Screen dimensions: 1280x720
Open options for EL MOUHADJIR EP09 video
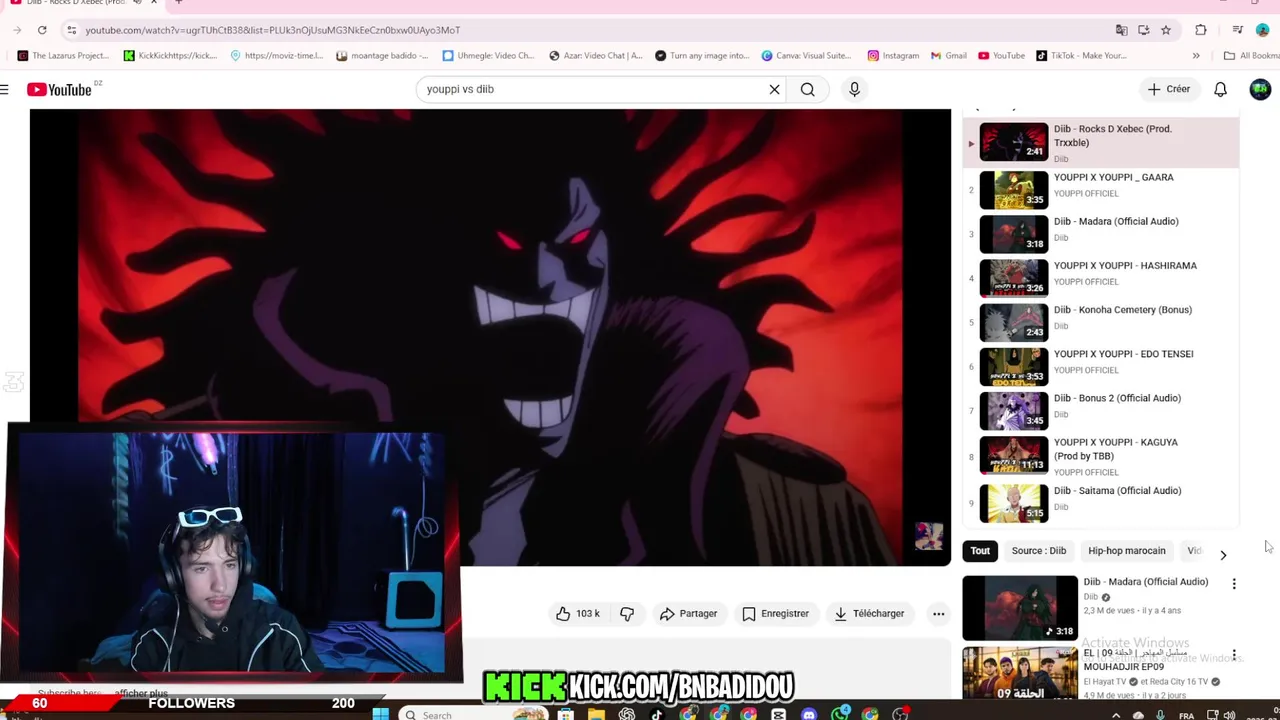(x=1234, y=655)
